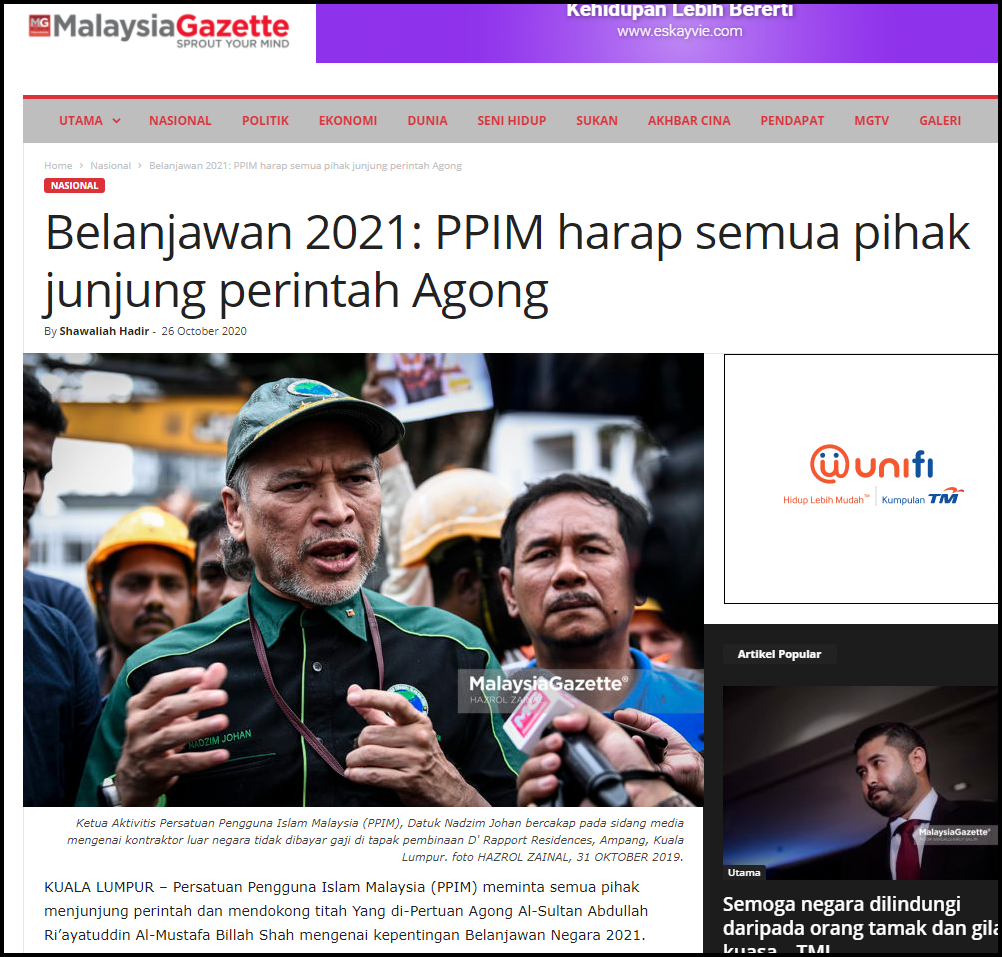Open the eskayvie.com purple ad banner
The height and width of the screenshot is (957, 1002).
click(657, 33)
